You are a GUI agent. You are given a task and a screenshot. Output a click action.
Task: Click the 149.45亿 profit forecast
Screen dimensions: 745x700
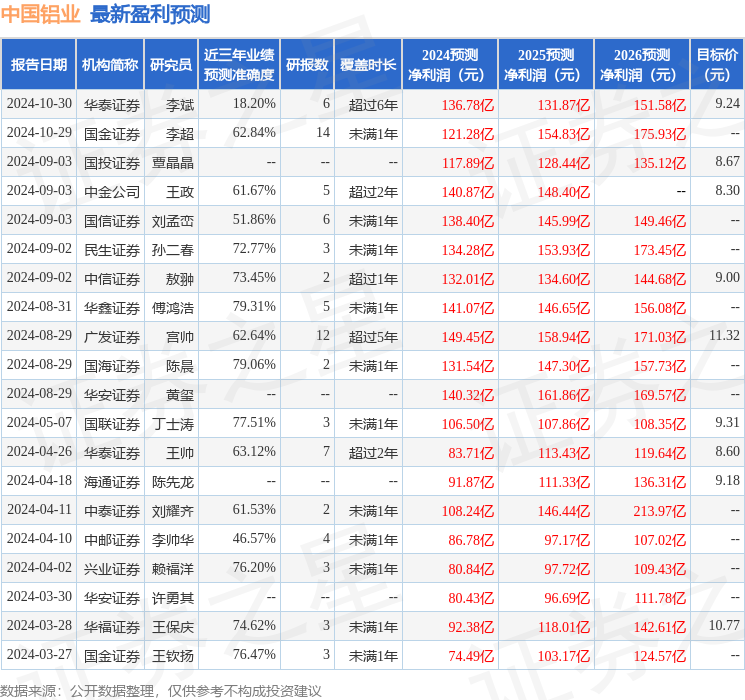[x=468, y=337]
